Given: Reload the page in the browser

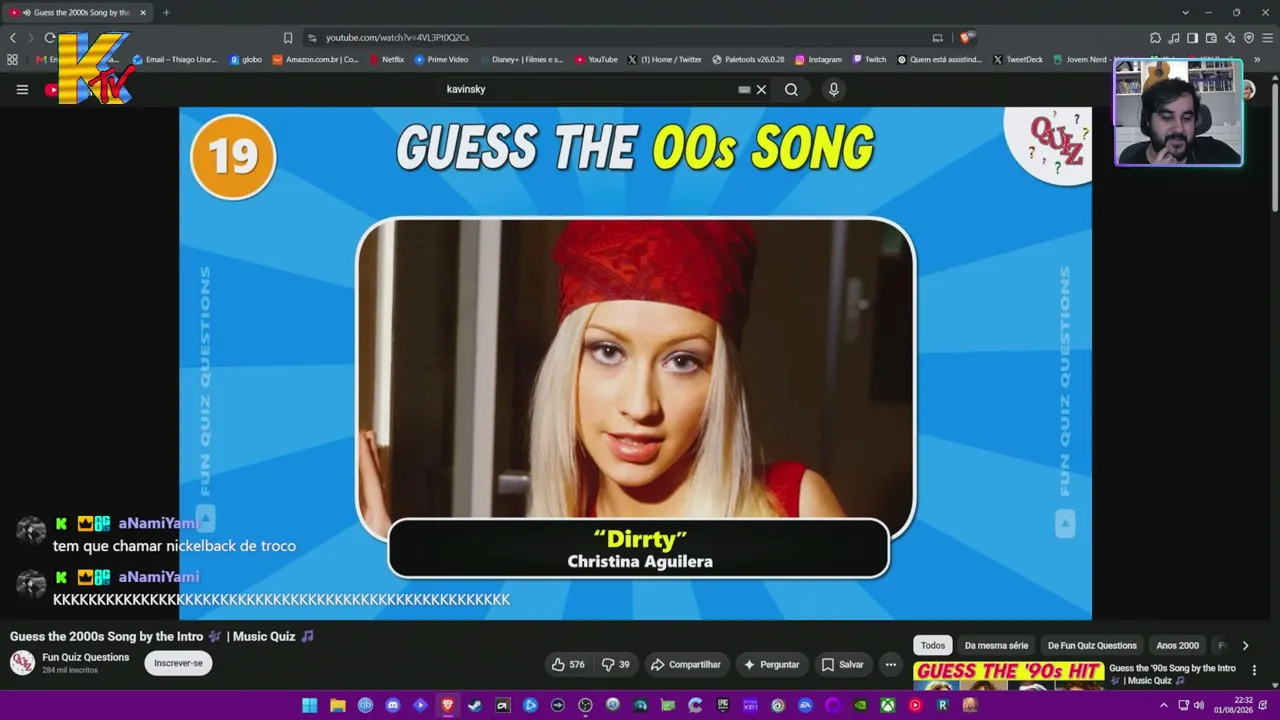Looking at the screenshot, I should [49, 38].
